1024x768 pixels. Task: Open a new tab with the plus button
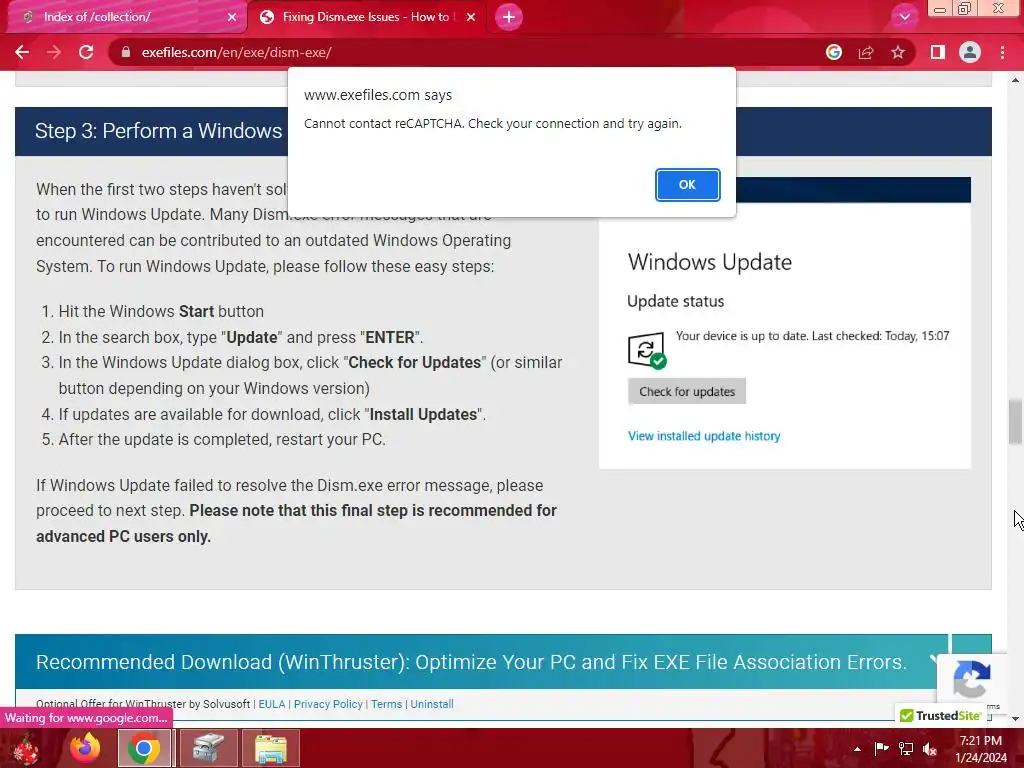pyautogui.click(x=509, y=17)
